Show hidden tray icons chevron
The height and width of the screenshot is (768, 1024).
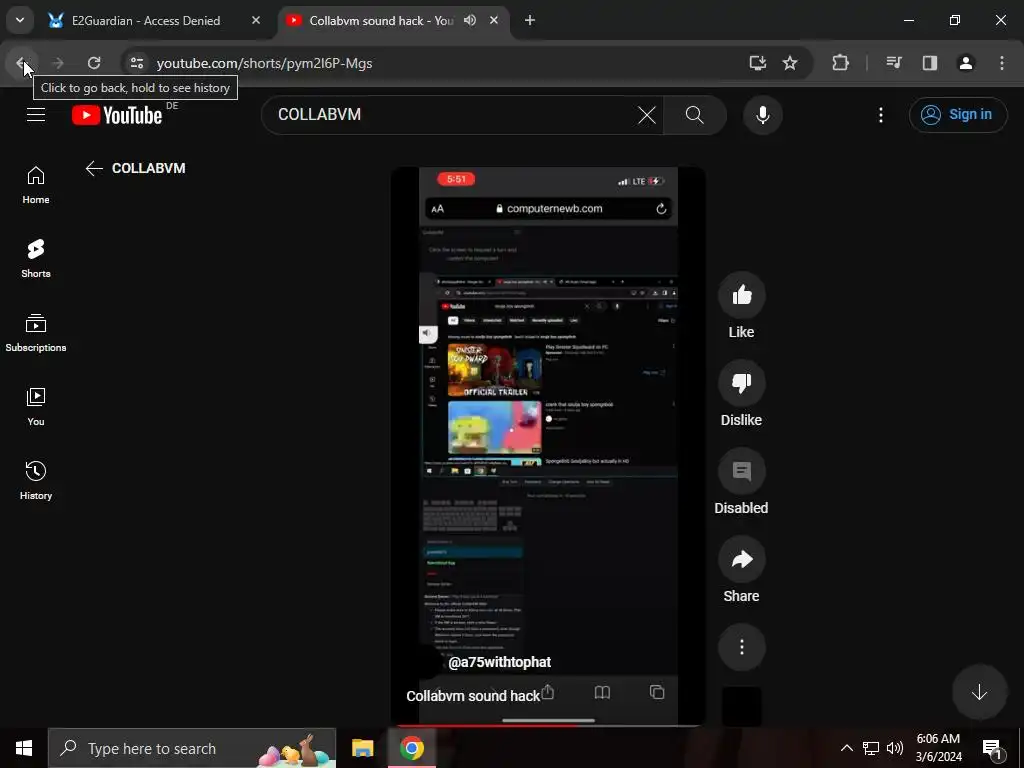coord(846,748)
